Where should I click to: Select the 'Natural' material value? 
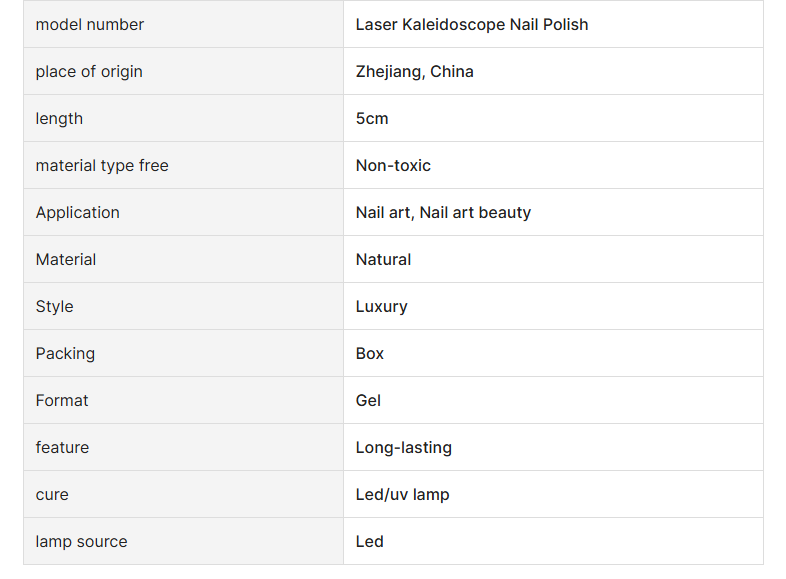click(x=383, y=260)
